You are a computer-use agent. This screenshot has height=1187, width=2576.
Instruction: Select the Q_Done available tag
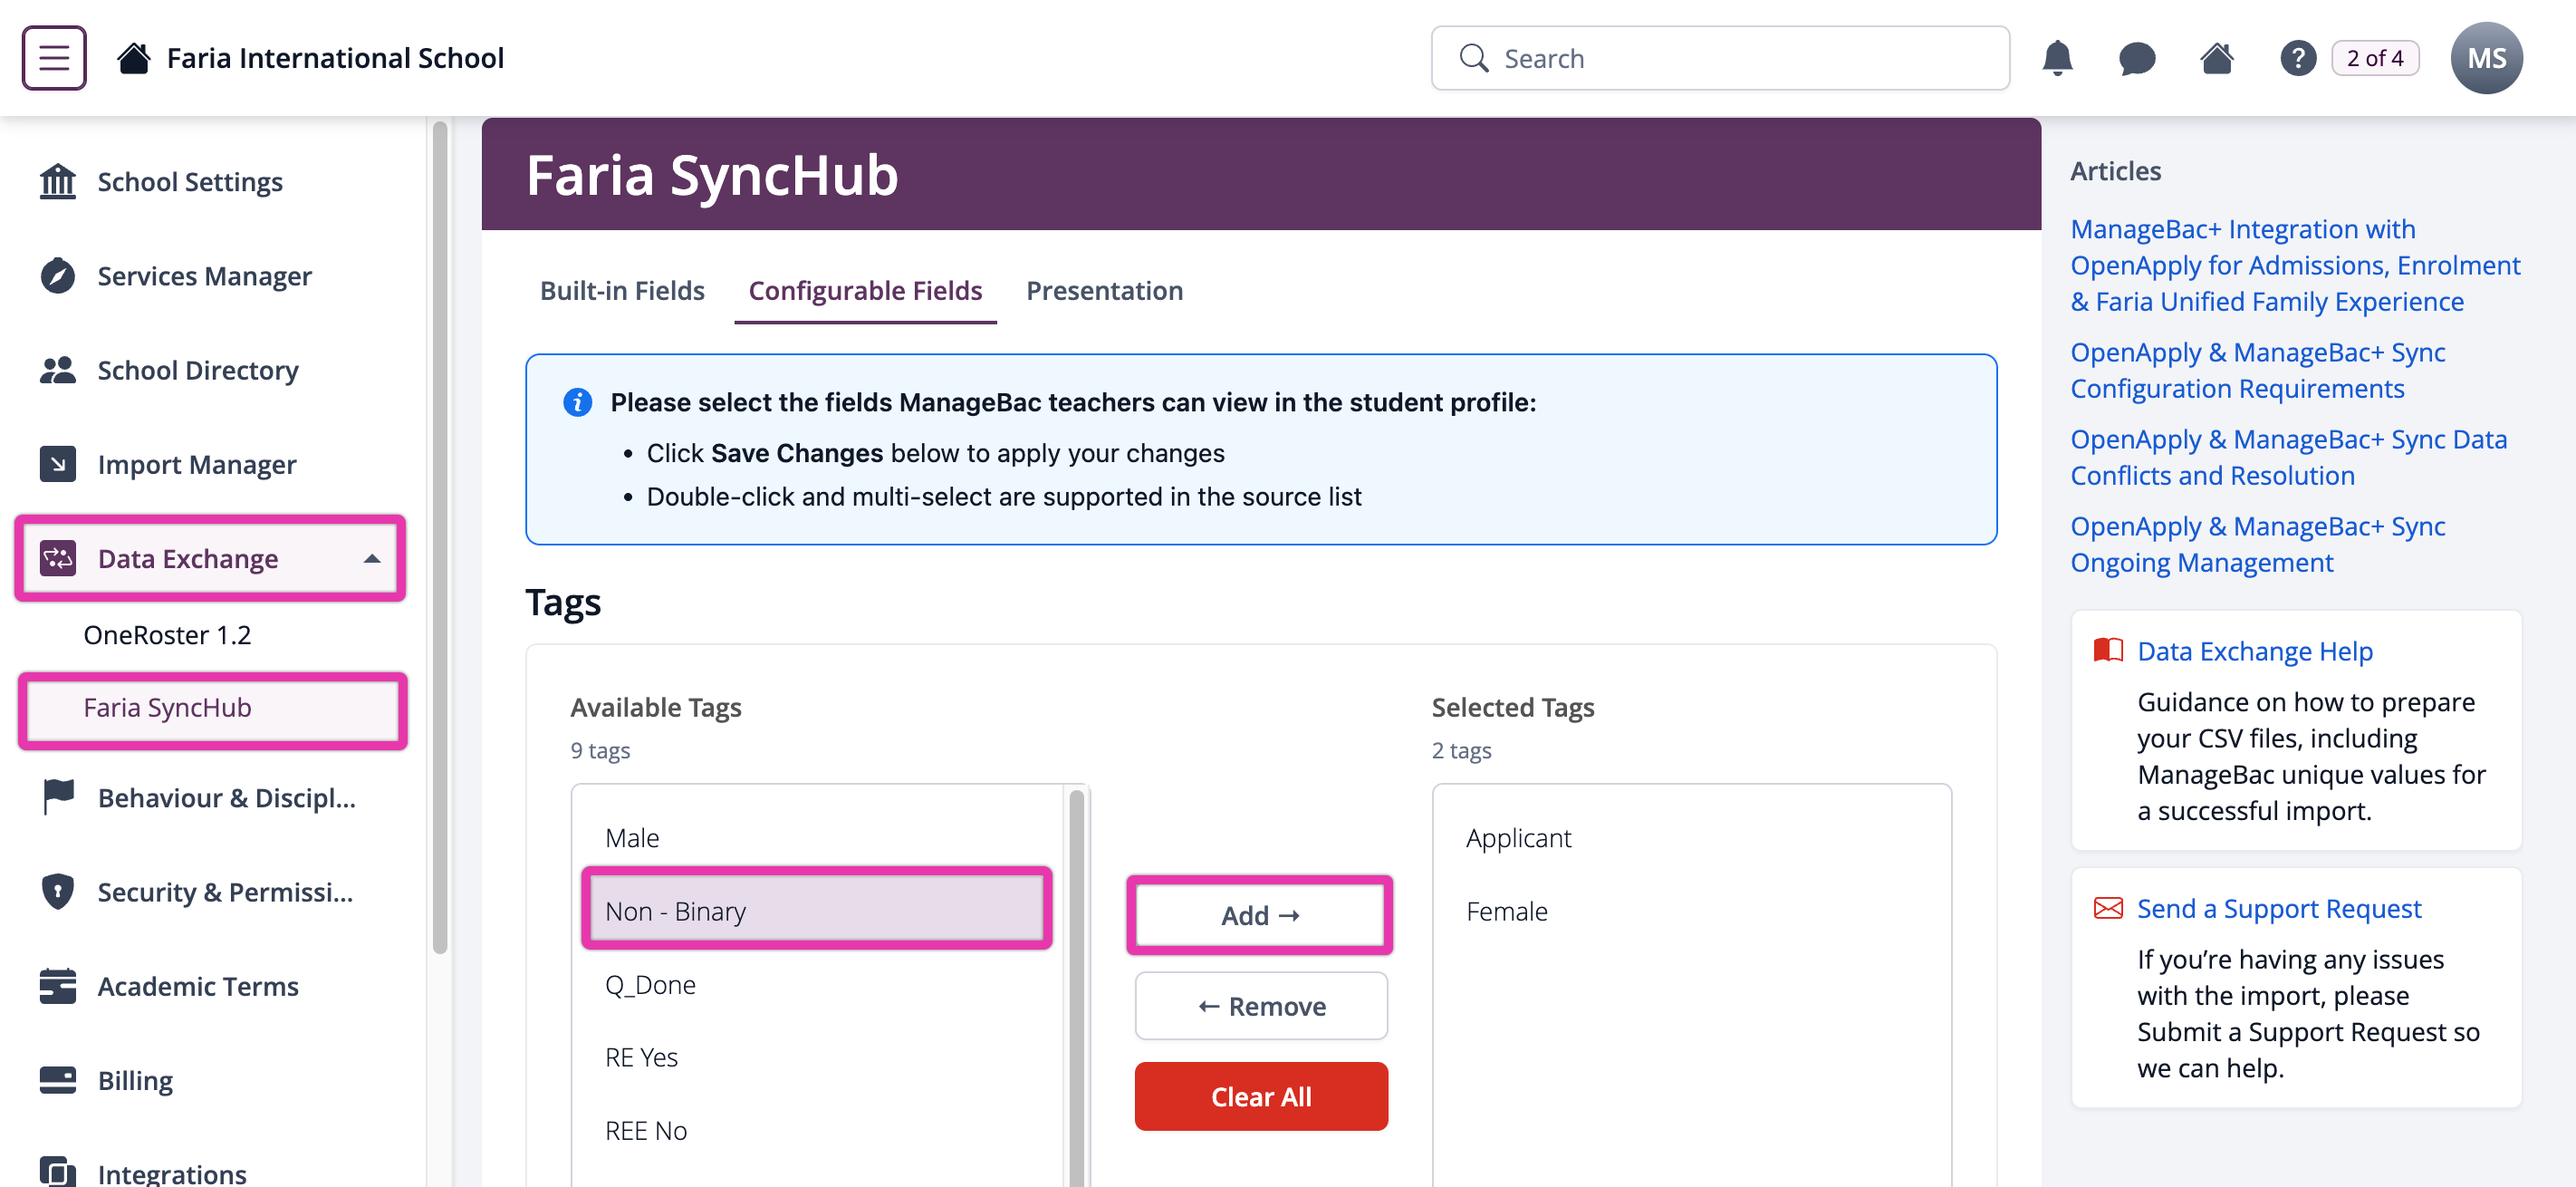point(650,984)
